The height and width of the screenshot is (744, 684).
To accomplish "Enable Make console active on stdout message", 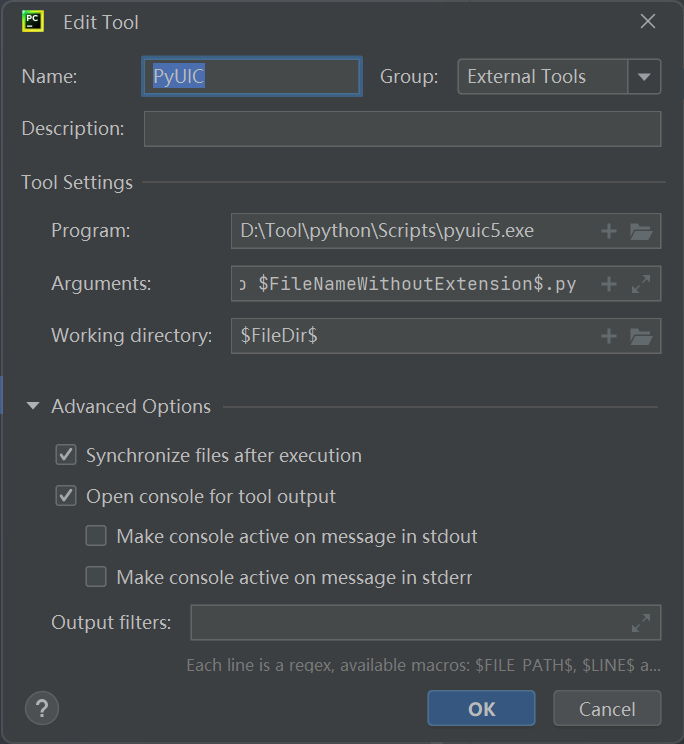I will coord(96,537).
